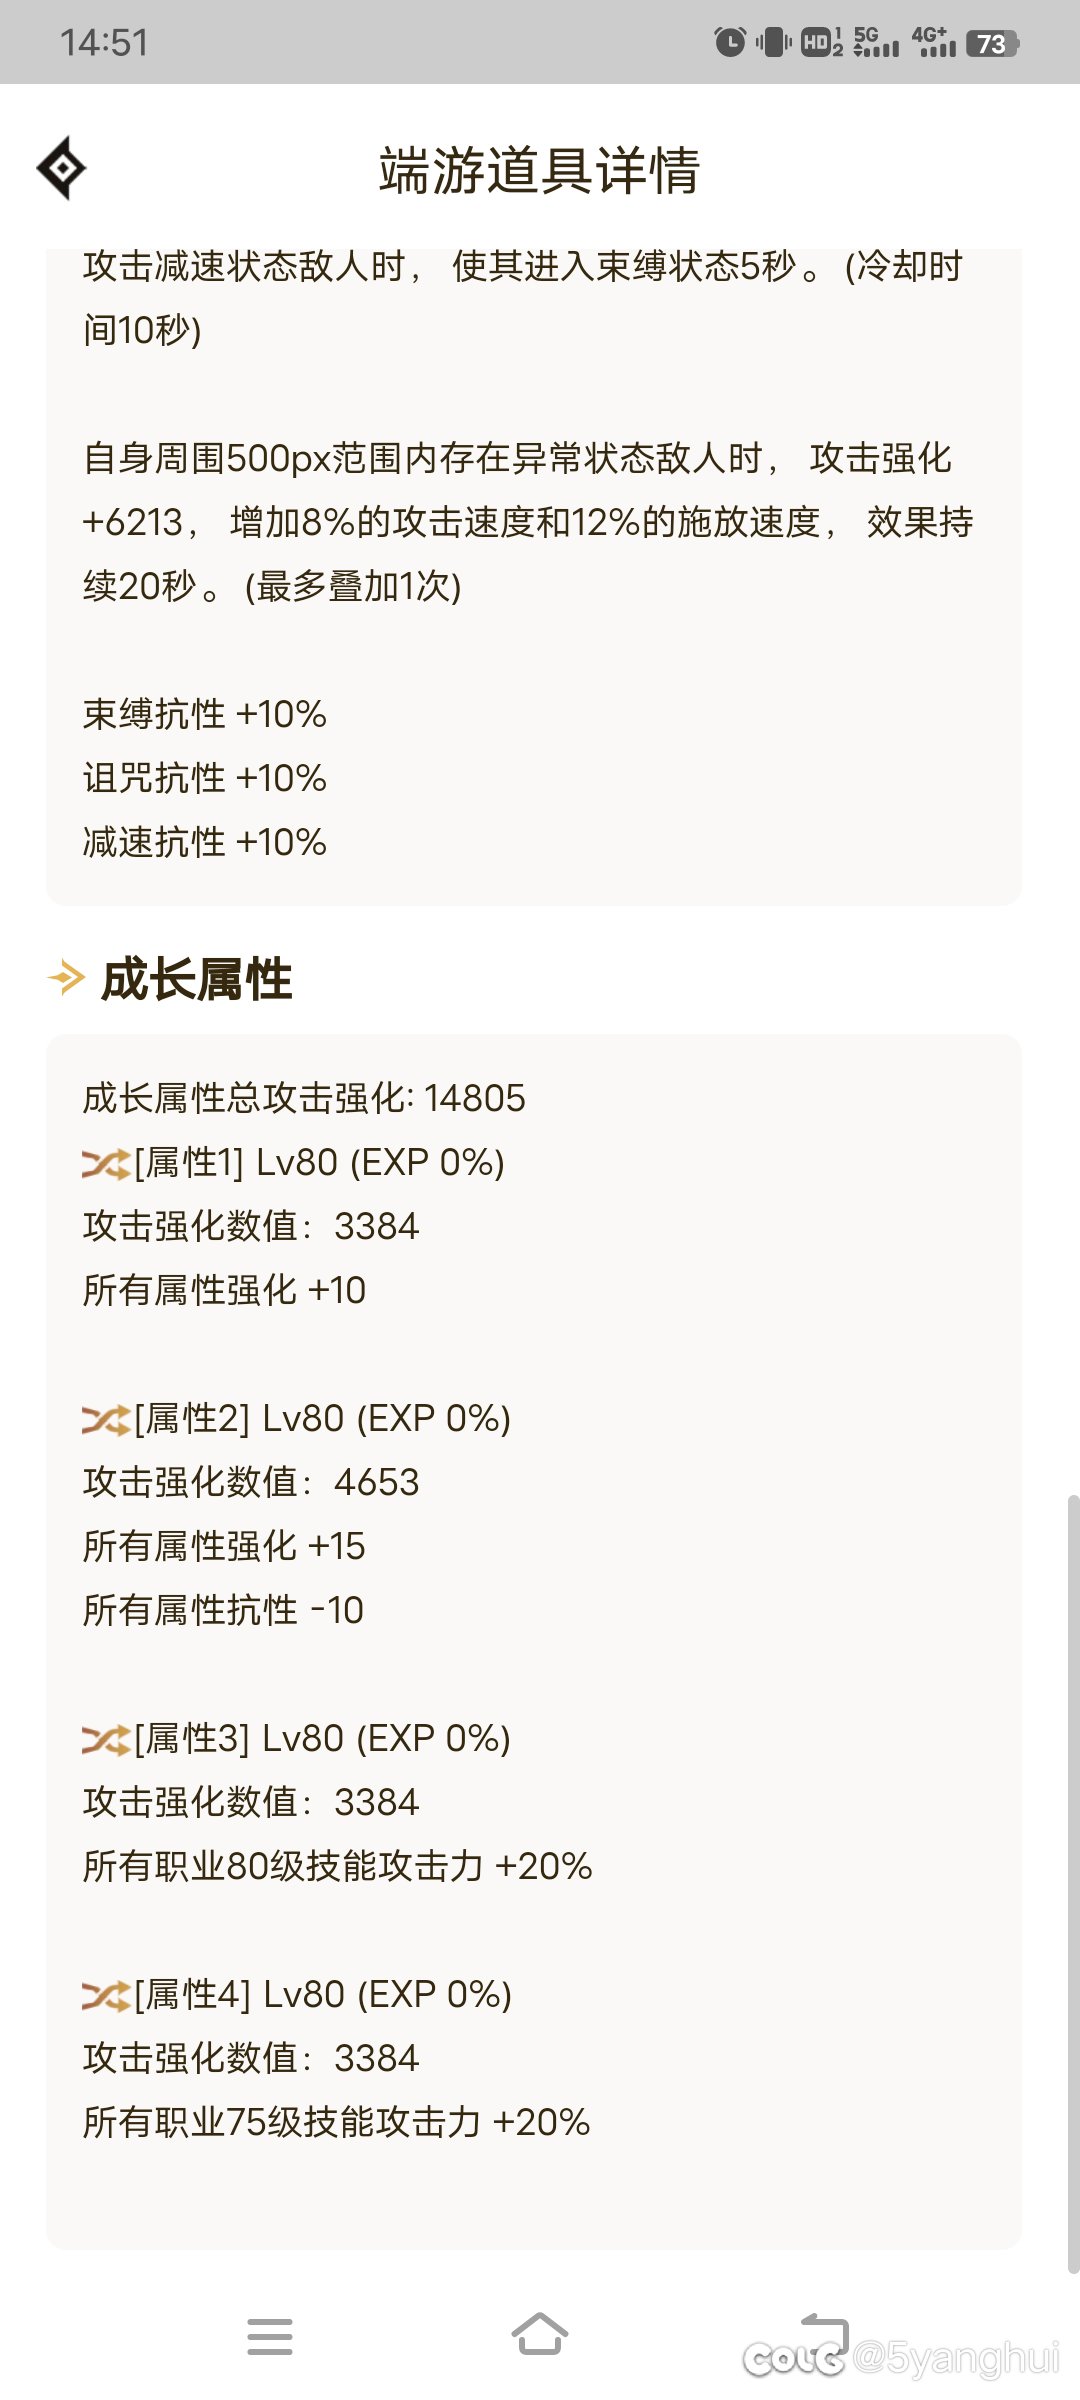Tap the 成长属性总攻击强化 14805 line
The height and width of the screenshot is (2400, 1080).
click(304, 1098)
